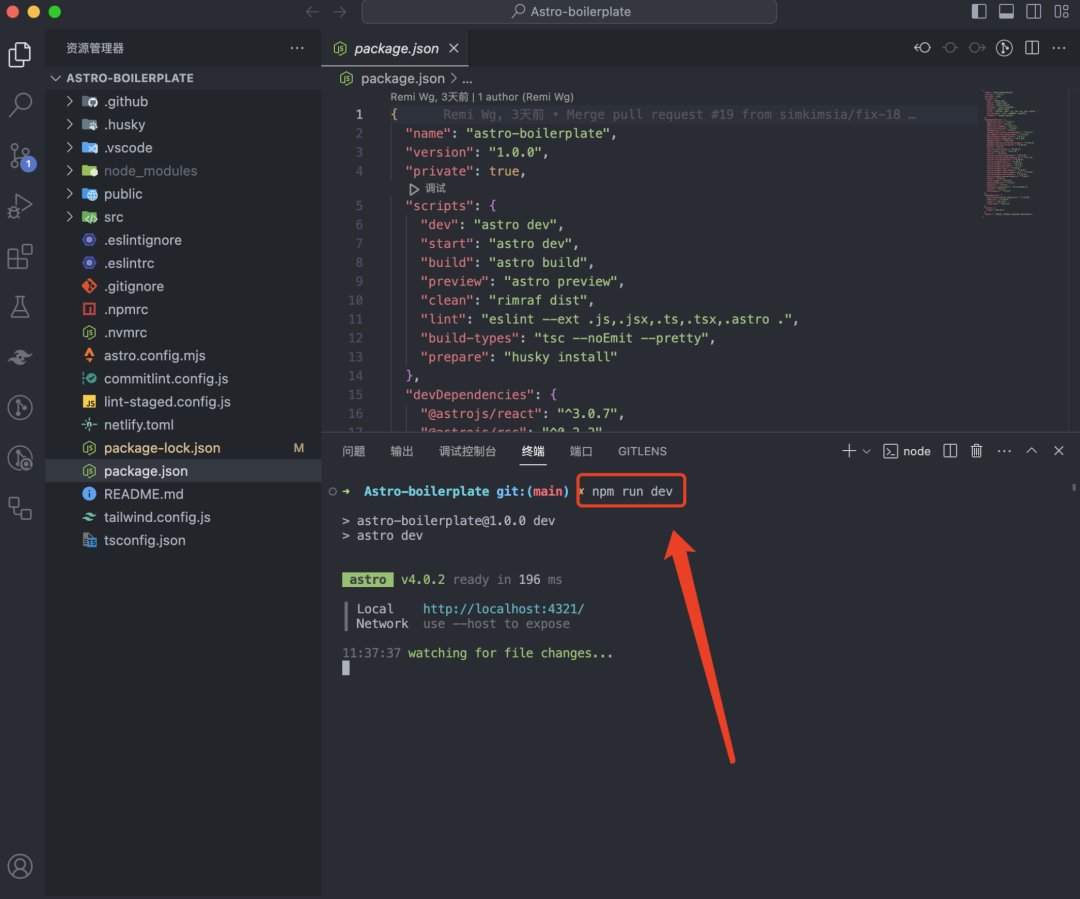The height and width of the screenshot is (899, 1080).
Task: Open Source Control view with badge
Action: pyautogui.click(x=20, y=155)
